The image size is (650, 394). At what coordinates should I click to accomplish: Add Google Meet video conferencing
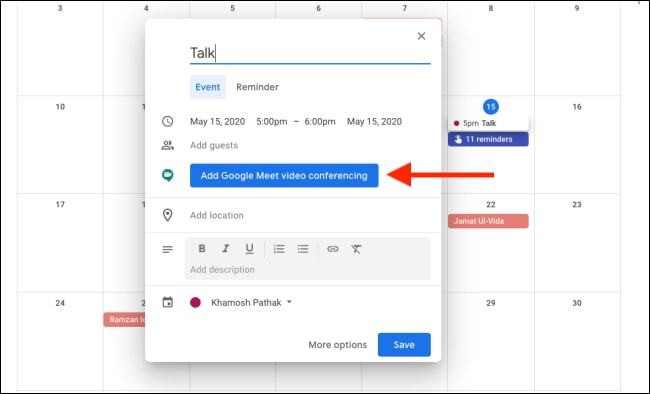pyautogui.click(x=284, y=175)
